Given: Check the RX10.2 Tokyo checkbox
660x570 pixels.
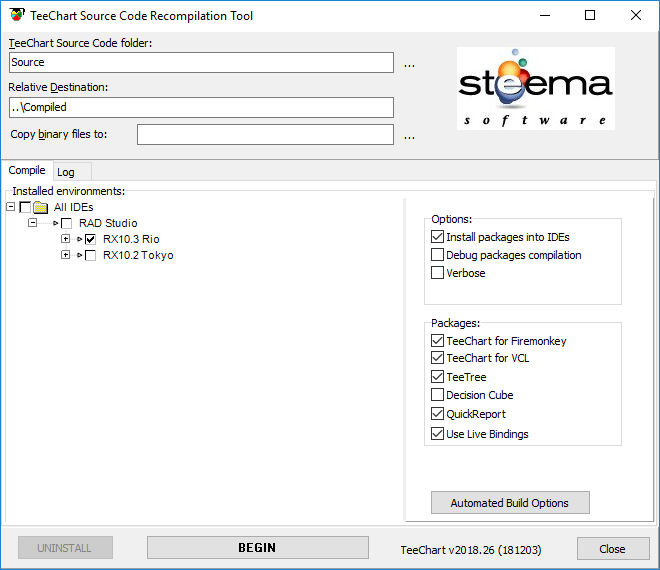Looking at the screenshot, I should point(90,255).
